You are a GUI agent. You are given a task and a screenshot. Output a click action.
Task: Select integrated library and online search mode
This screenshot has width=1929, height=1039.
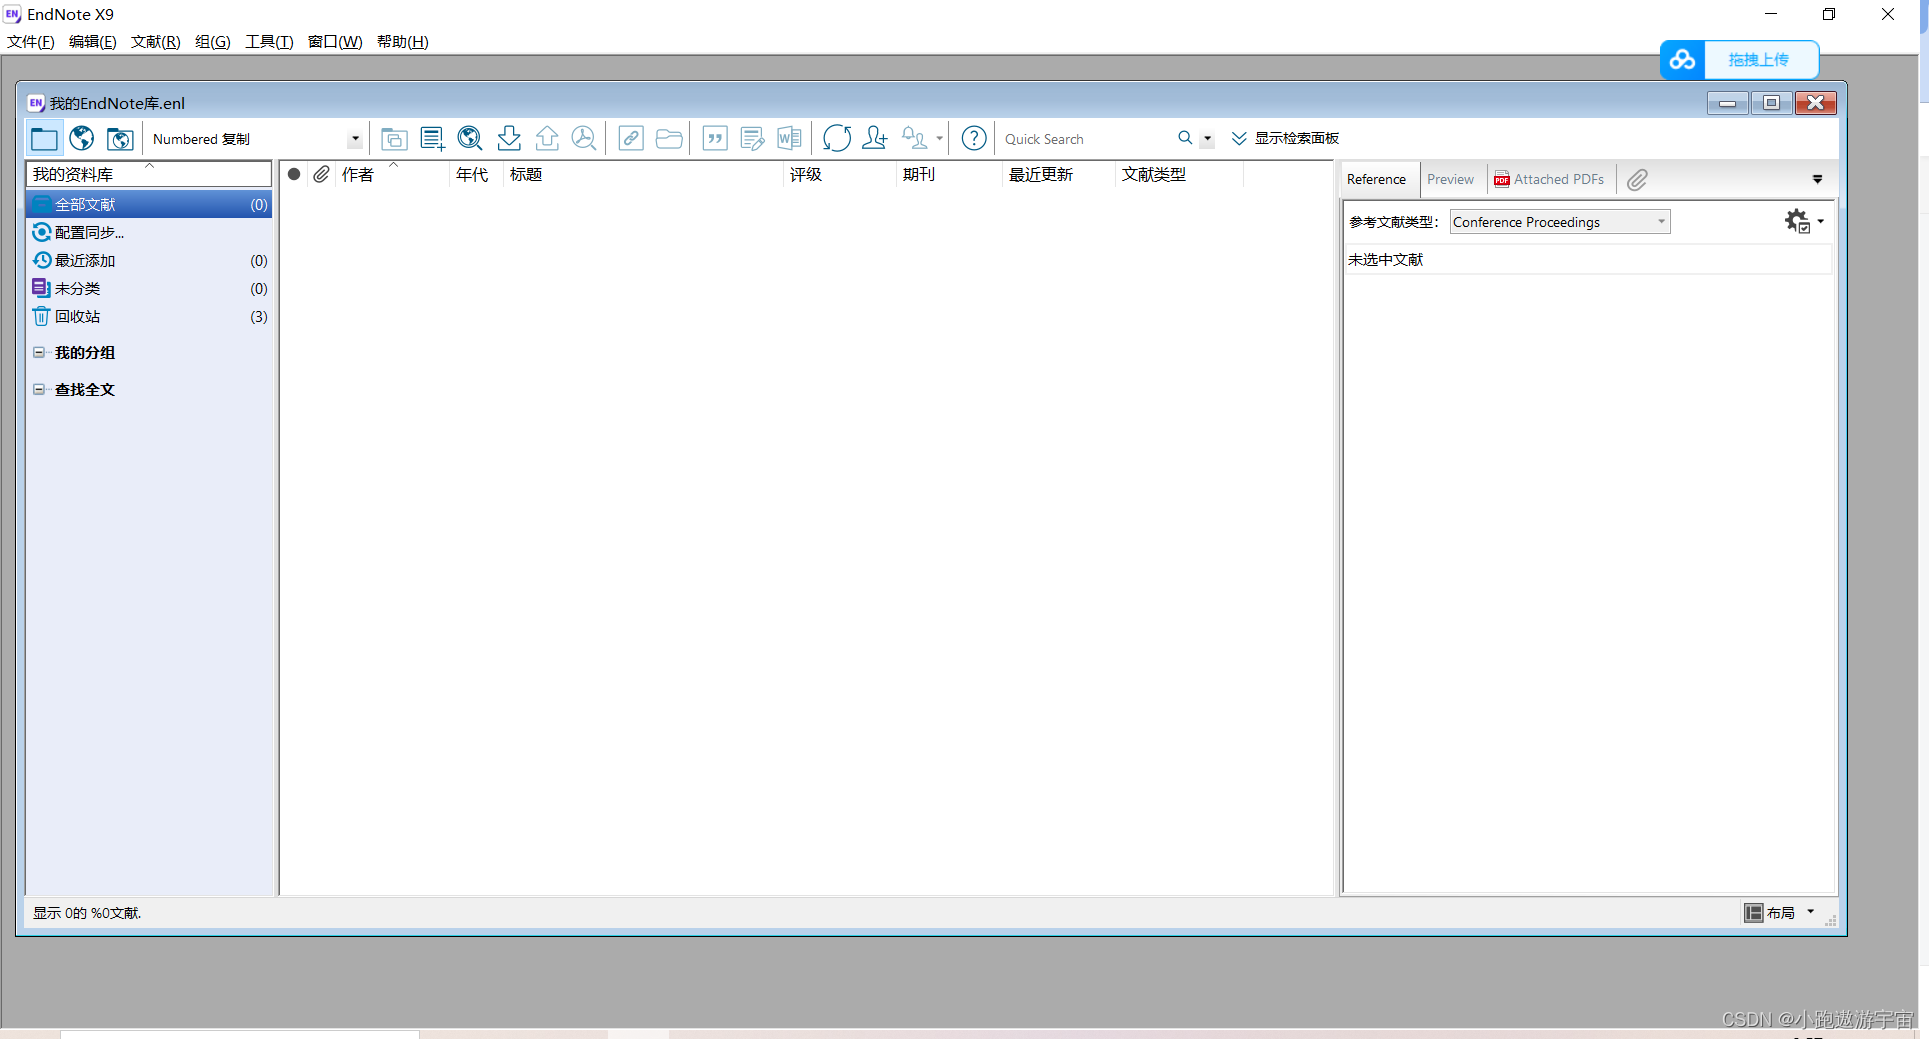[120, 139]
